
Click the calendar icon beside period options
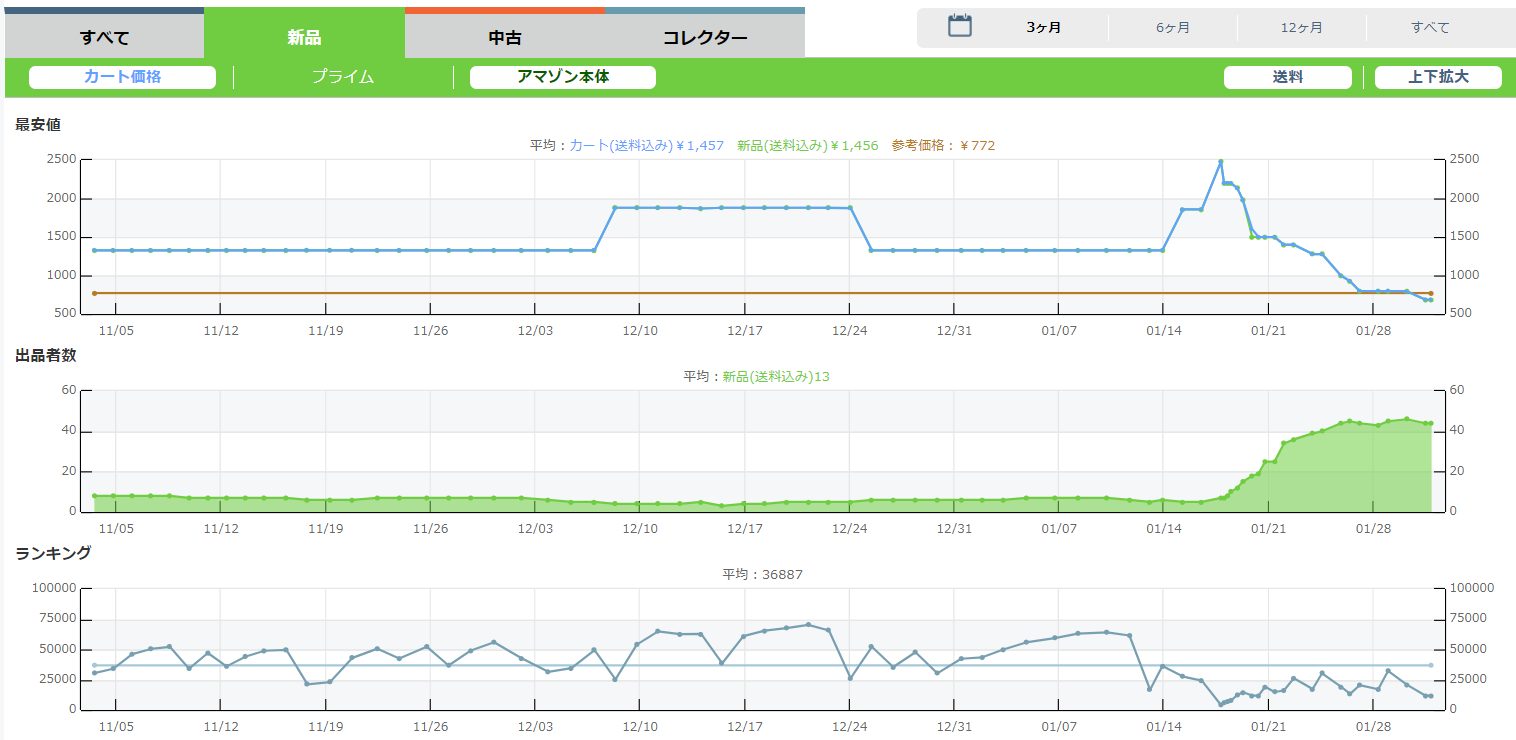(959, 27)
